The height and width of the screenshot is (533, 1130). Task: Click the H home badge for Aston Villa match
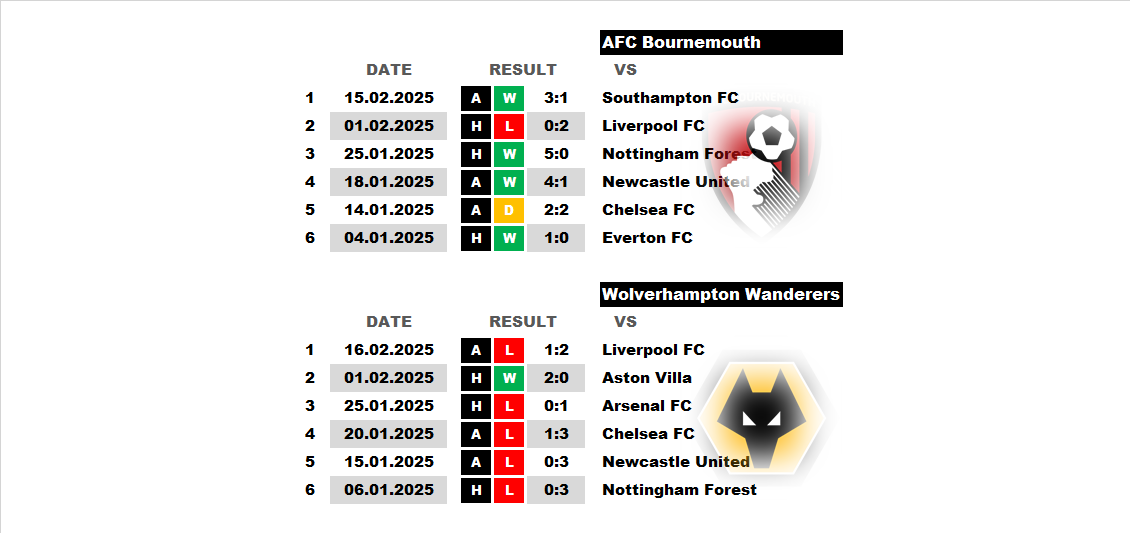coord(476,378)
